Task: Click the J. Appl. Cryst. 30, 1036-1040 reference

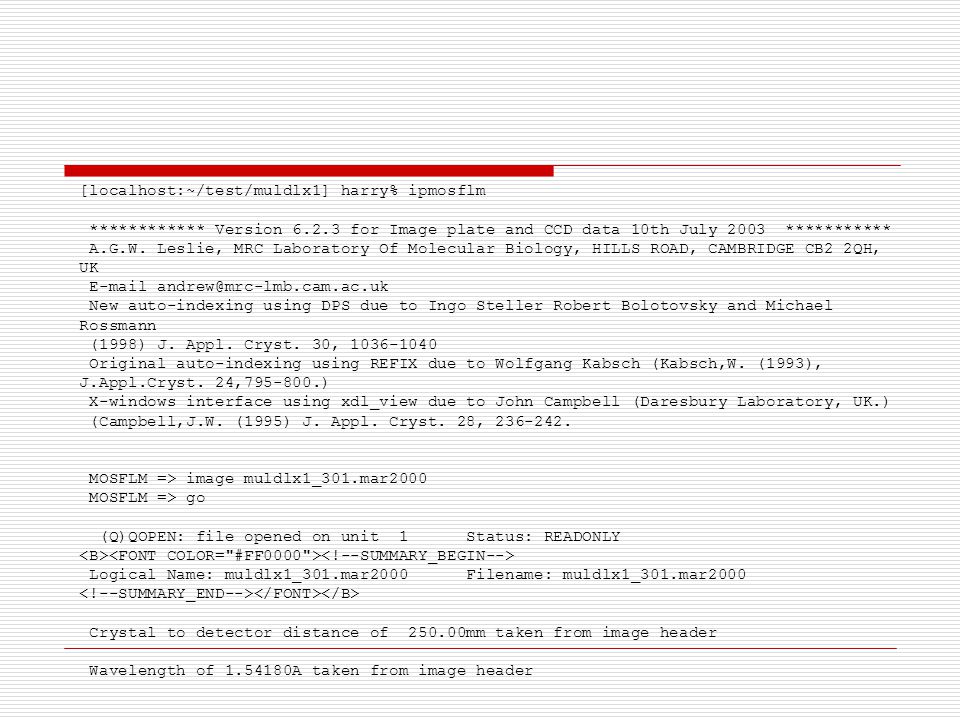Action: tap(264, 345)
